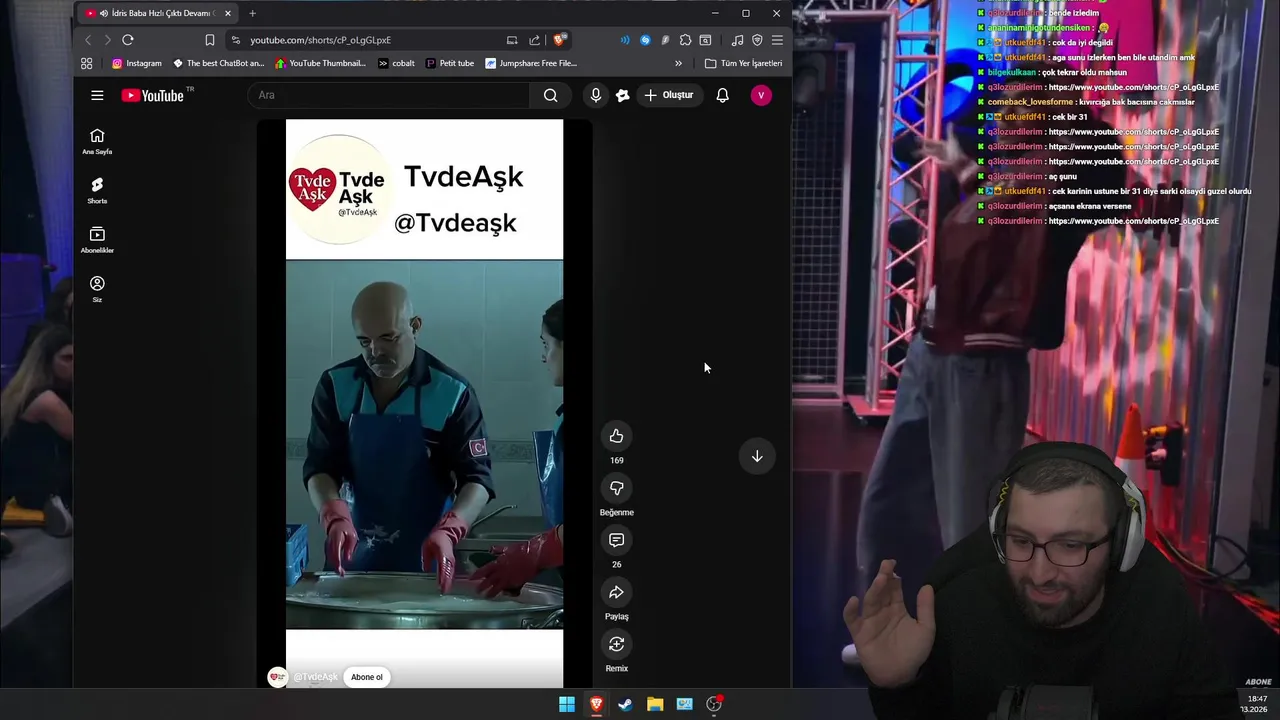Image resolution: width=1280 pixels, height=720 pixels.
Task: Open YouTube notifications bell
Action: pyautogui.click(x=722, y=95)
